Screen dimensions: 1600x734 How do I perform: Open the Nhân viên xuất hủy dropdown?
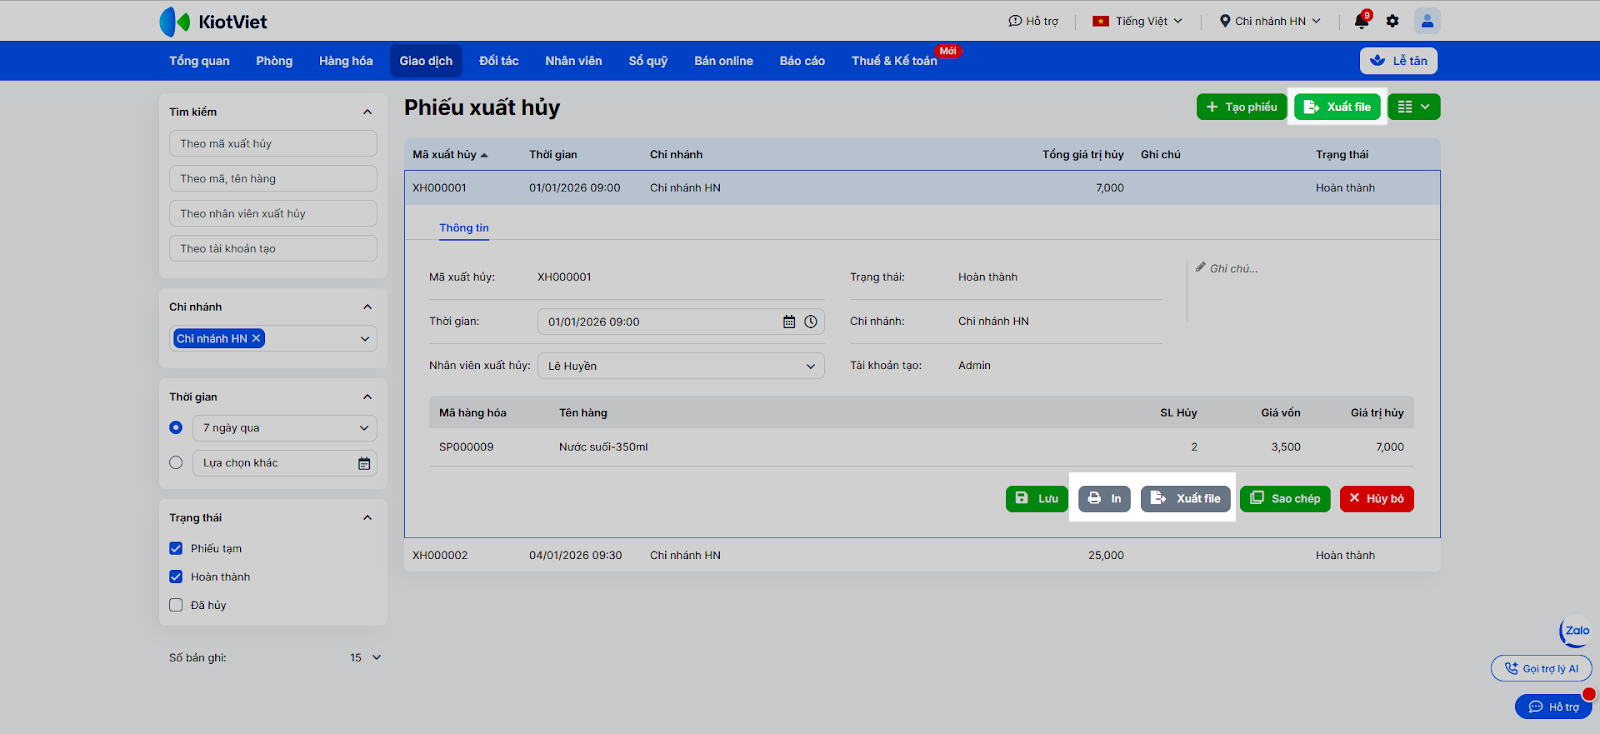pyautogui.click(x=681, y=366)
